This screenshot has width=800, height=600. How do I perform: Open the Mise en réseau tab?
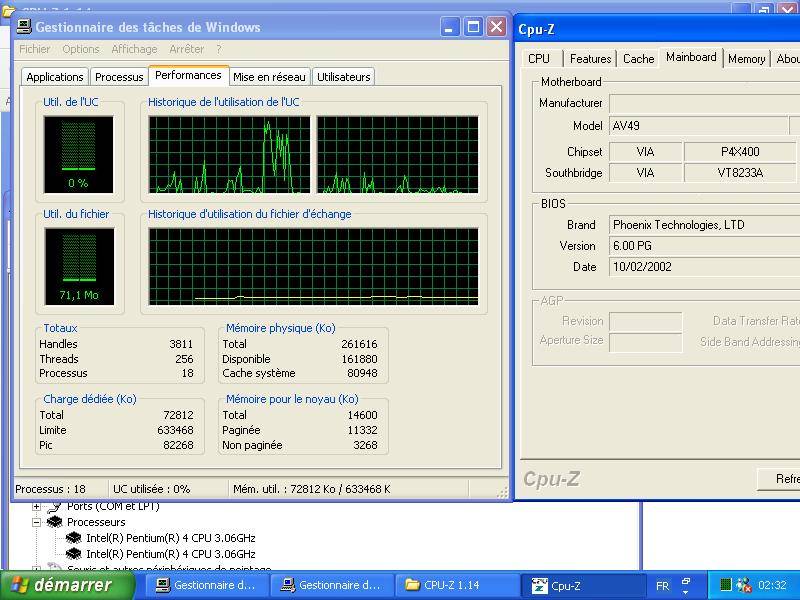269,77
